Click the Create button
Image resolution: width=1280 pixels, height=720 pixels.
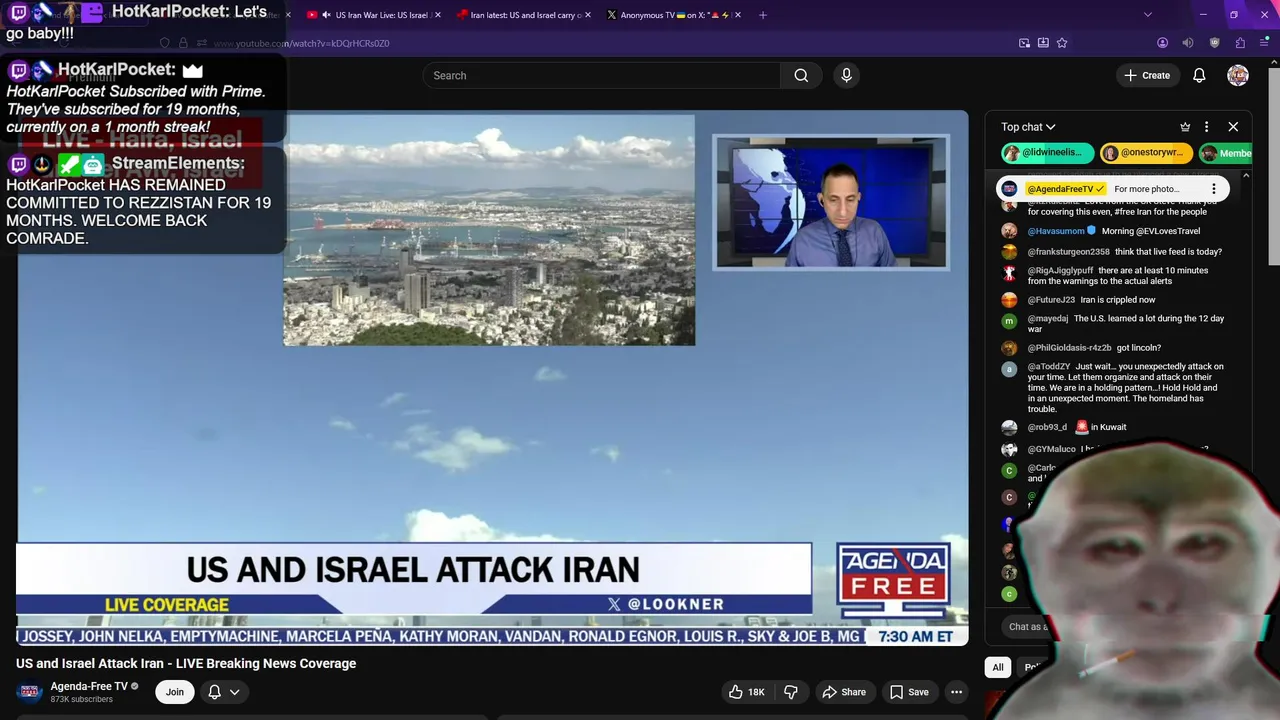click(1147, 75)
